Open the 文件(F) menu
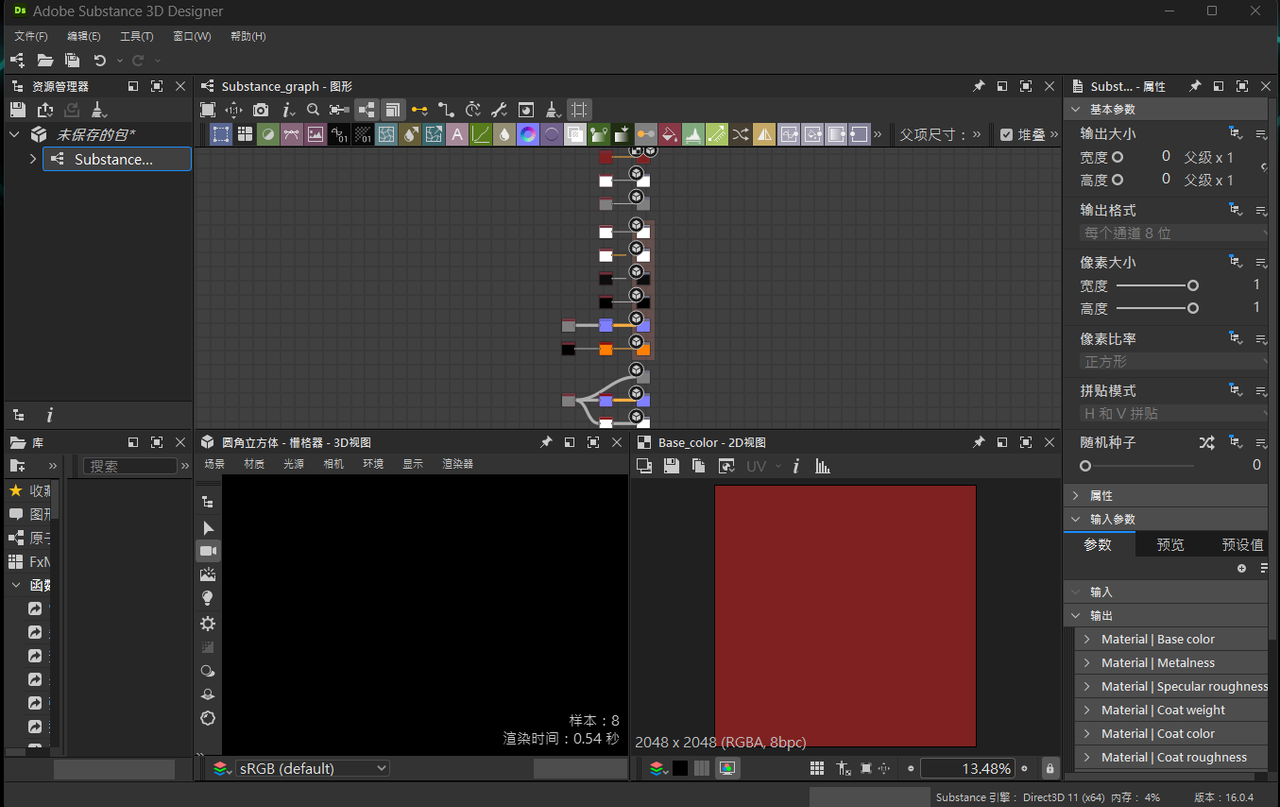The height and width of the screenshot is (807, 1280). 31,36
